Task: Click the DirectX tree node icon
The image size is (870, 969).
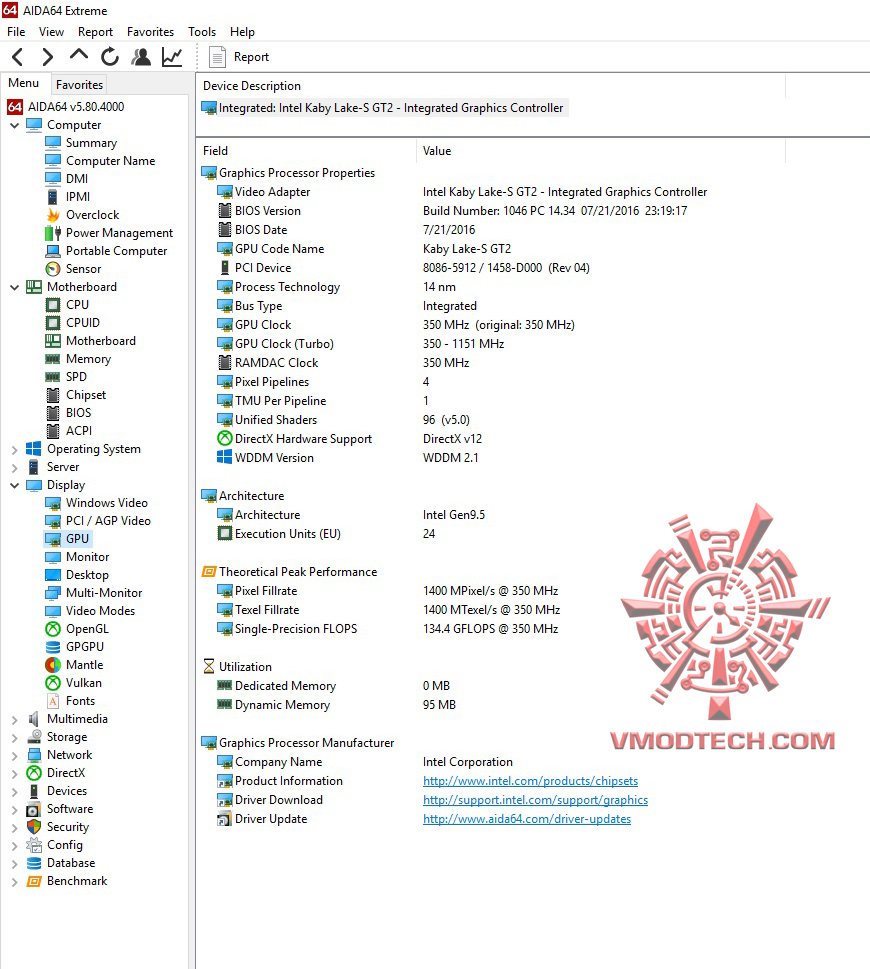Action: point(34,773)
